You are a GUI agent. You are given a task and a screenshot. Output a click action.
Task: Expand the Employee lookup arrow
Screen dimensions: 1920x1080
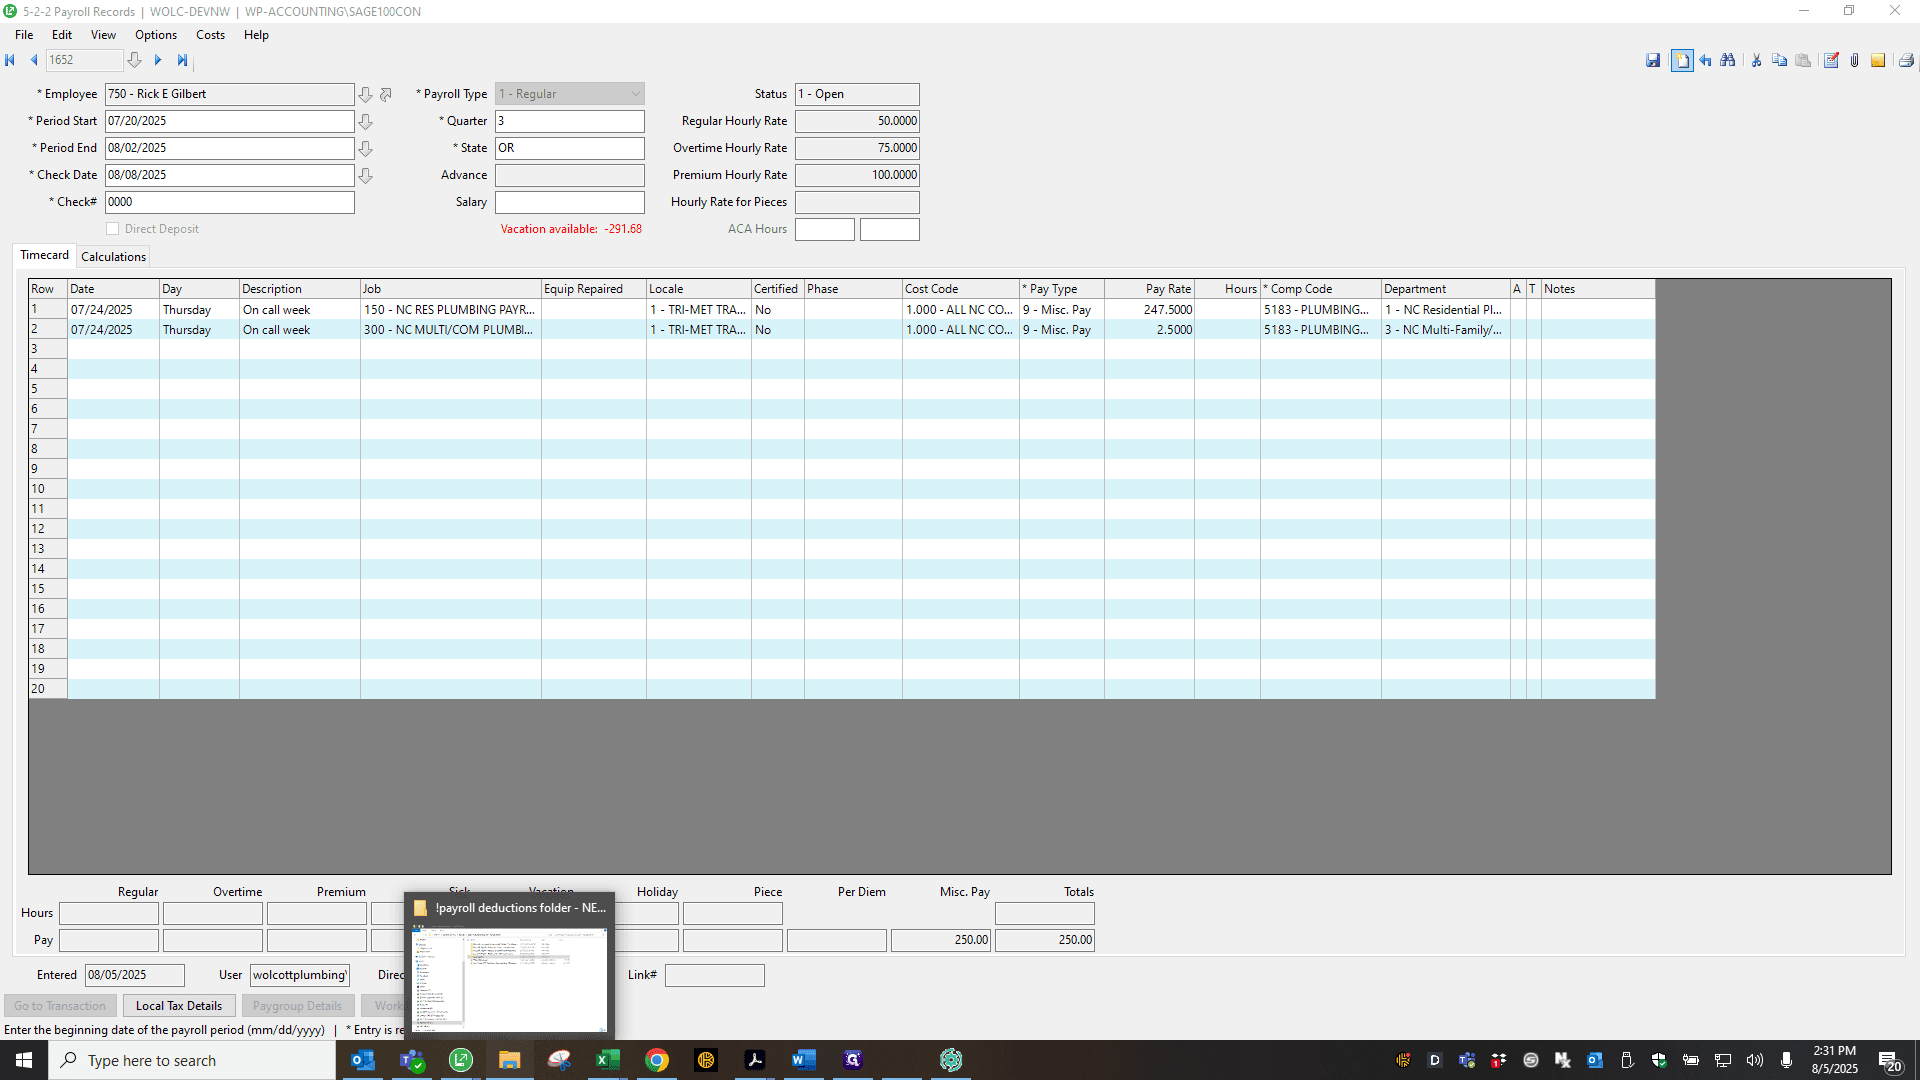[x=366, y=95]
